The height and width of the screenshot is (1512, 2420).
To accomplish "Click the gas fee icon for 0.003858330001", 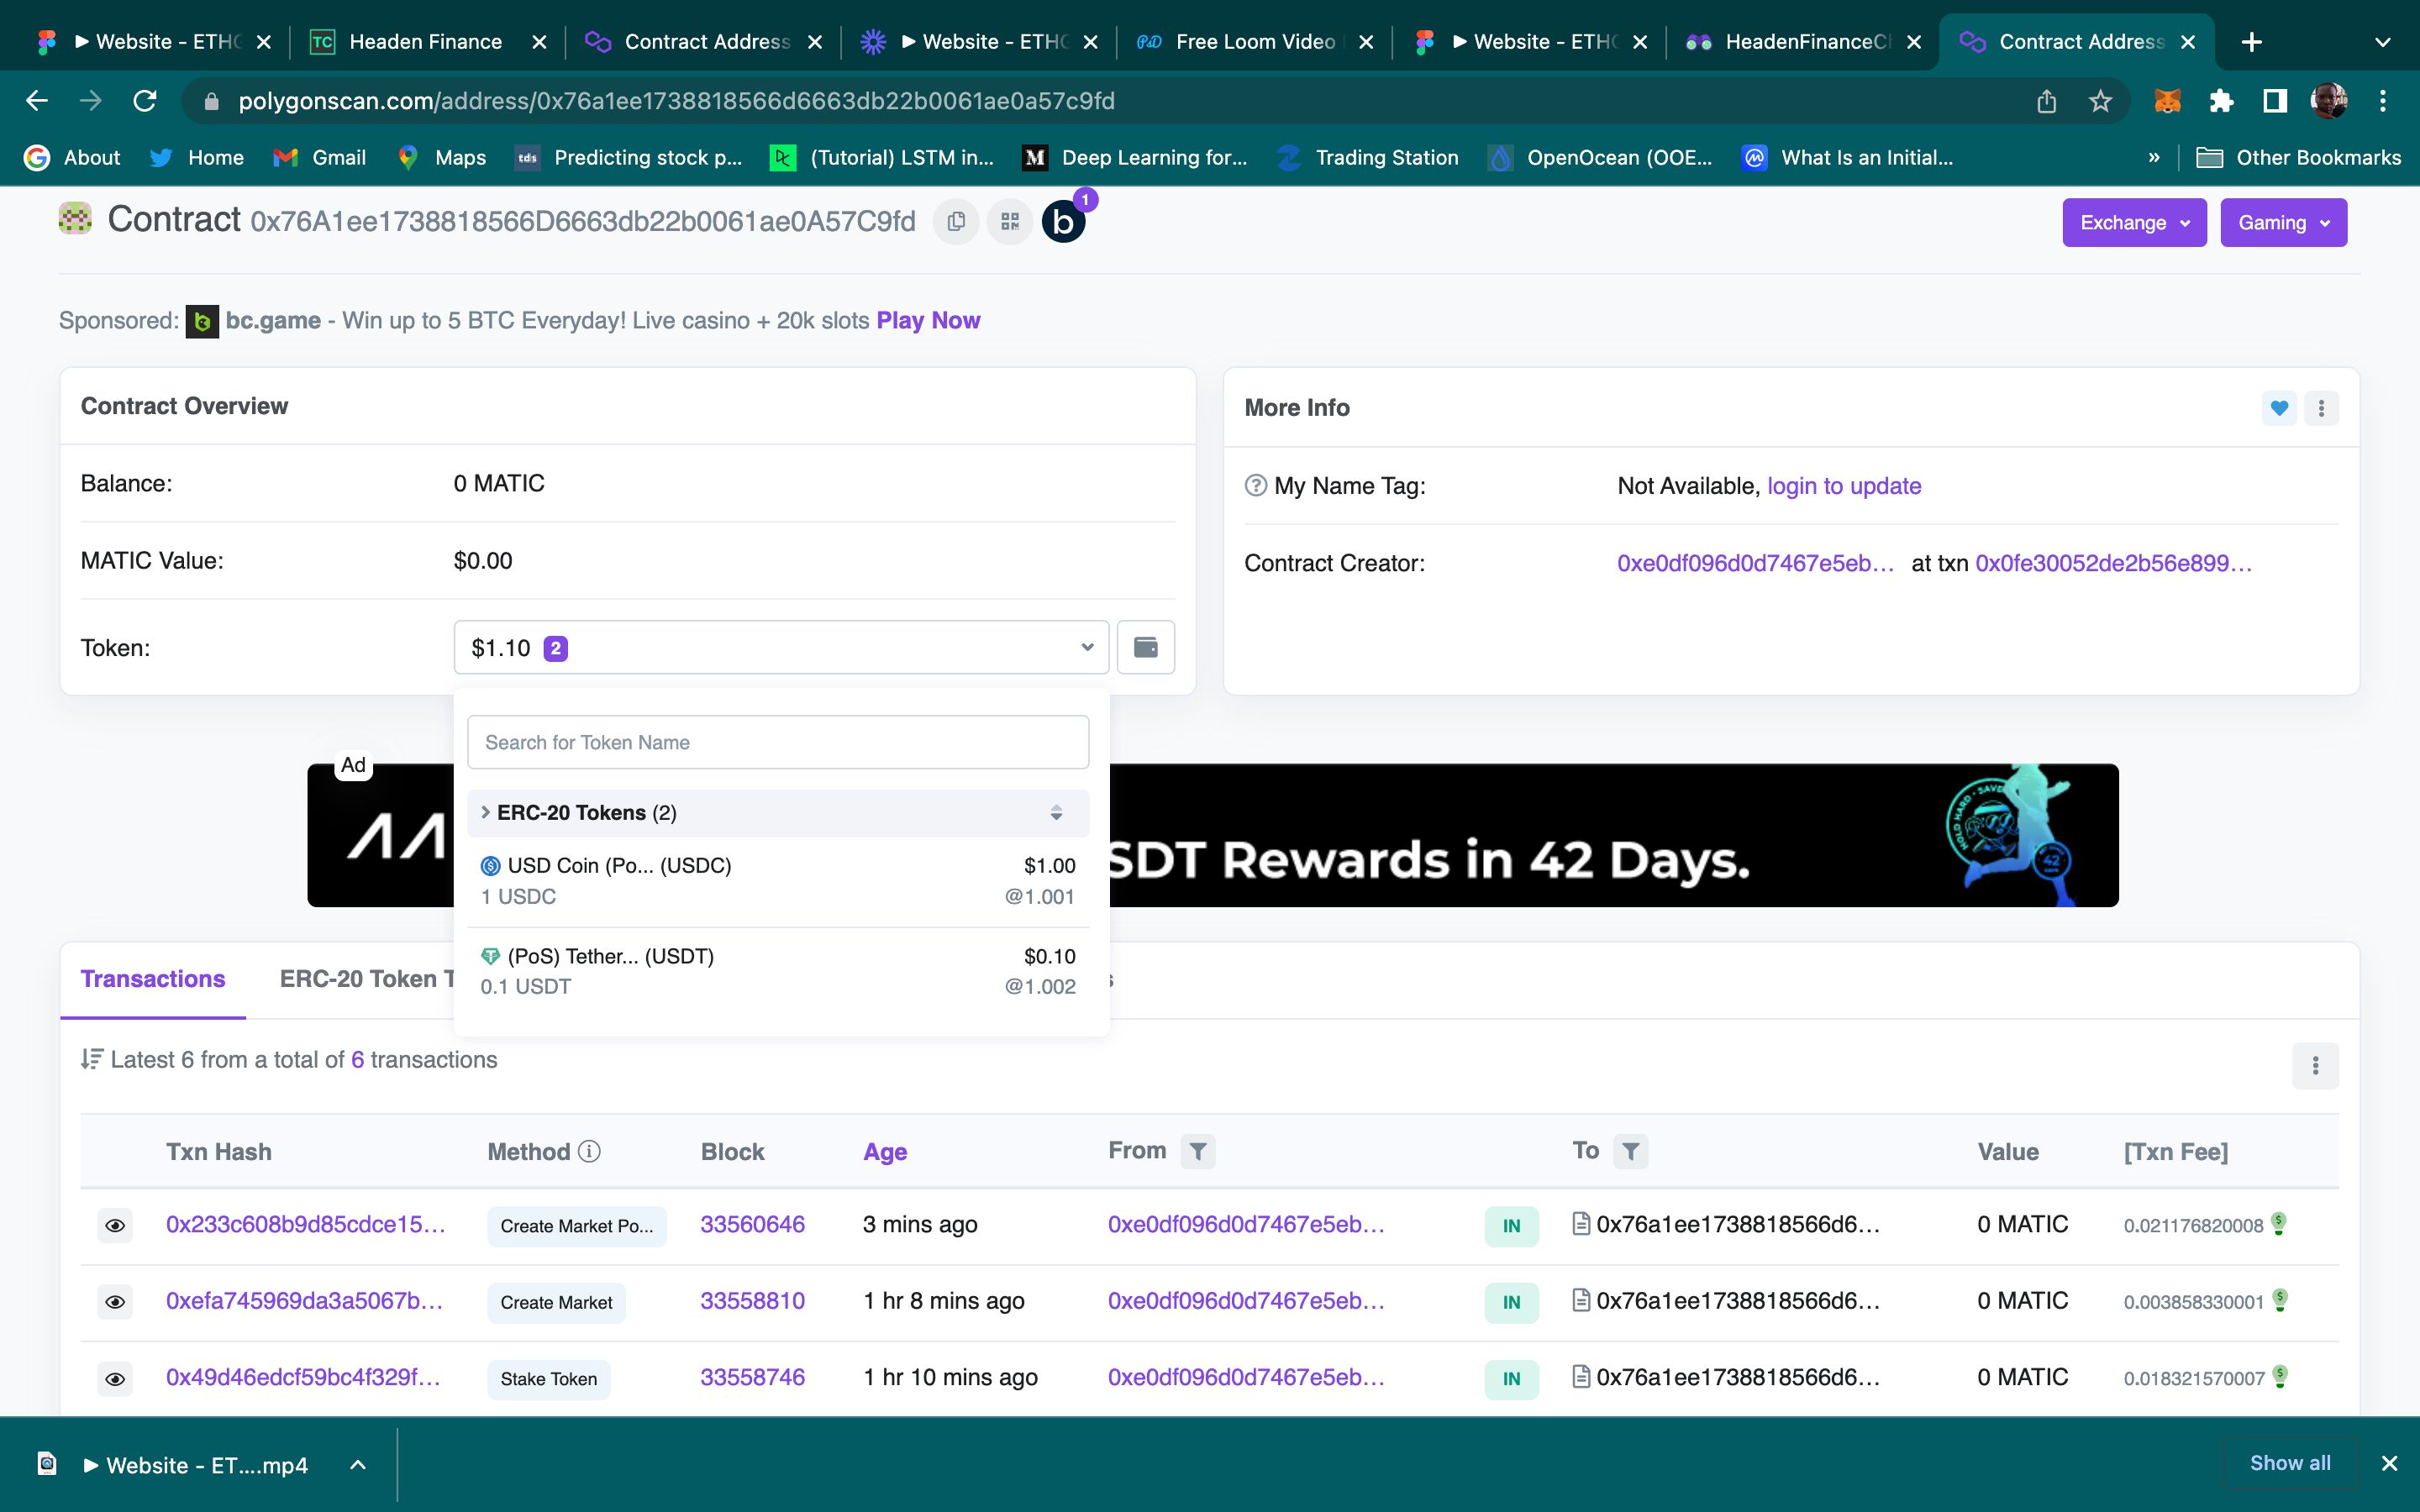I will click(2280, 1299).
